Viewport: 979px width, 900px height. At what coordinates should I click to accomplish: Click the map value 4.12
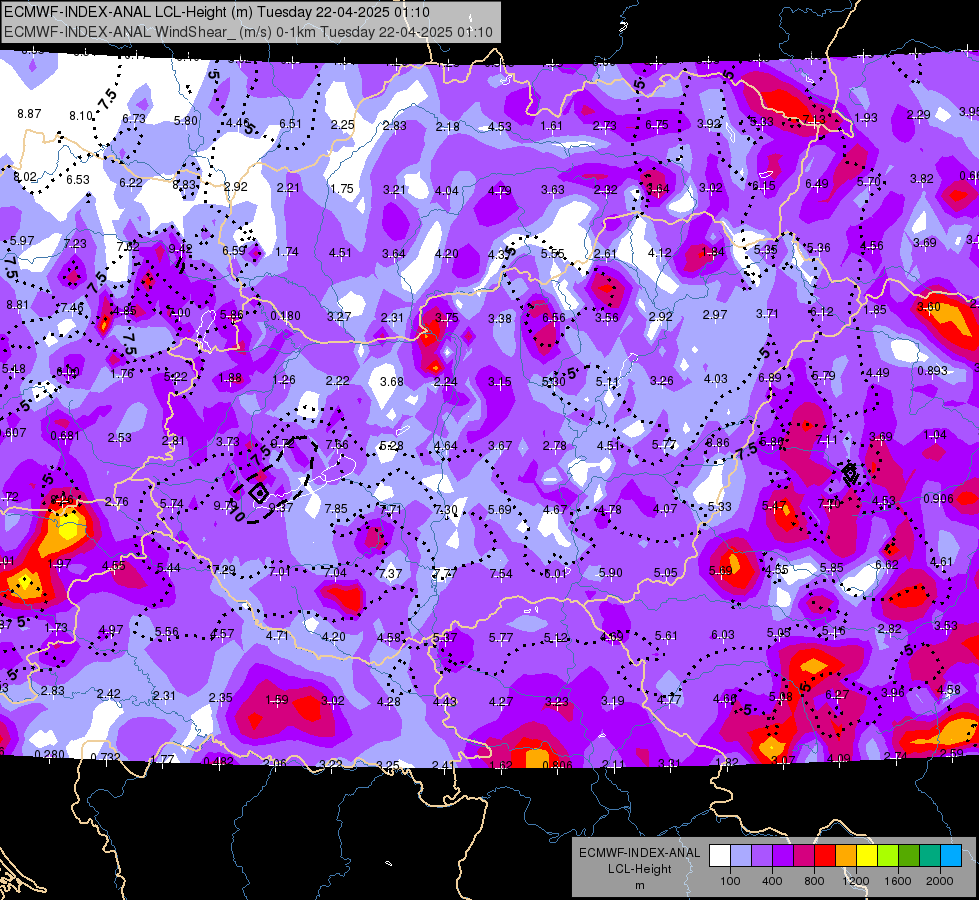(x=659, y=252)
